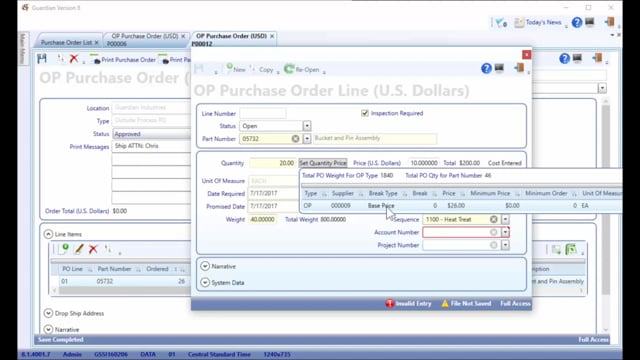
Task: Click the Price (U.S. Dollars) input field
Action: [424, 163]
